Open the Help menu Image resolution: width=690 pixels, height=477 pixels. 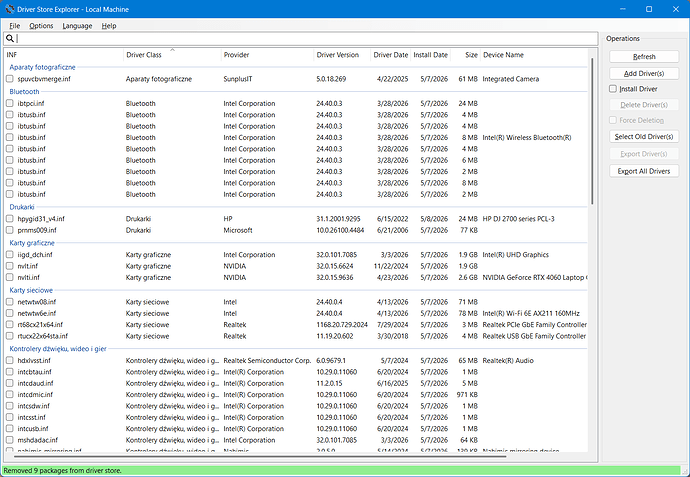click(109, 26)
